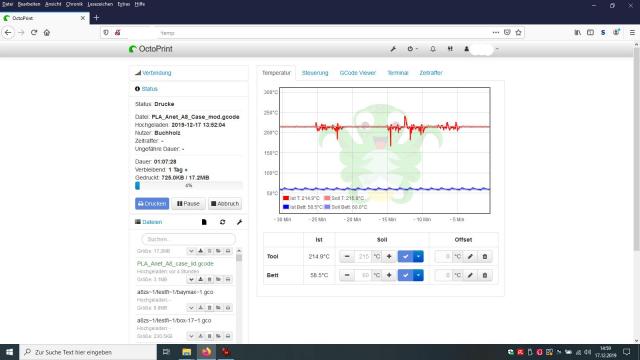Open Windows Start menu
The image size is (640, 360).
[9, 352]
